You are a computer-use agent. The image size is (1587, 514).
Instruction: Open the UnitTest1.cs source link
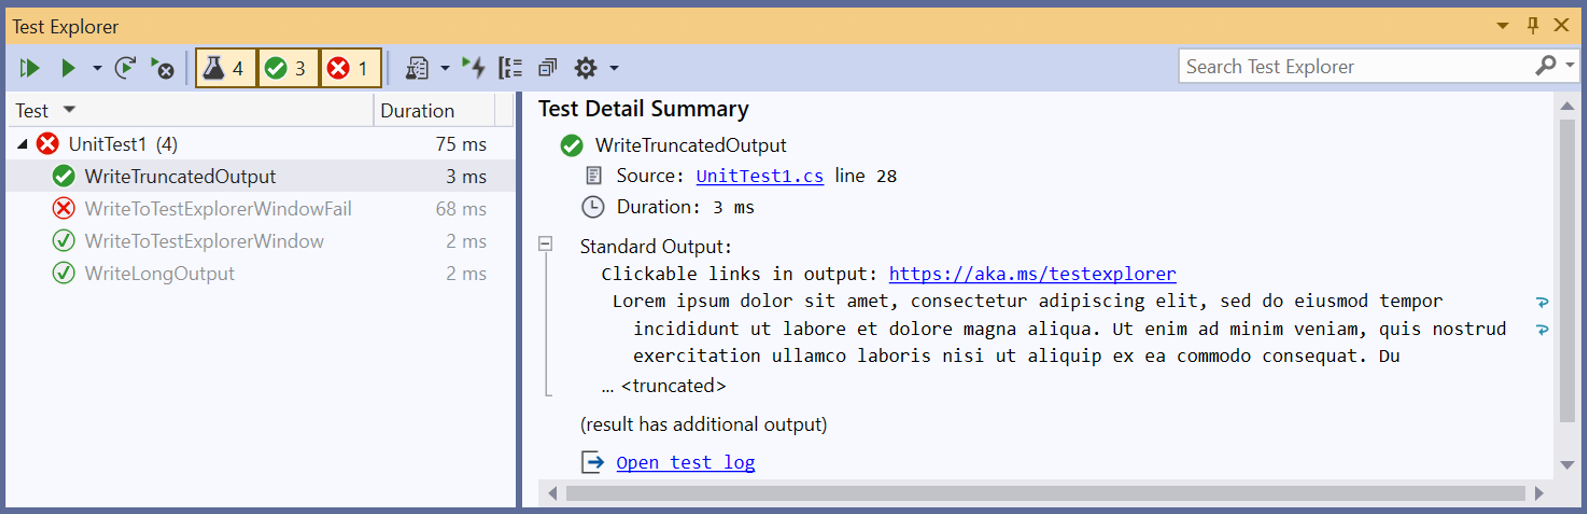click(760, 176)
